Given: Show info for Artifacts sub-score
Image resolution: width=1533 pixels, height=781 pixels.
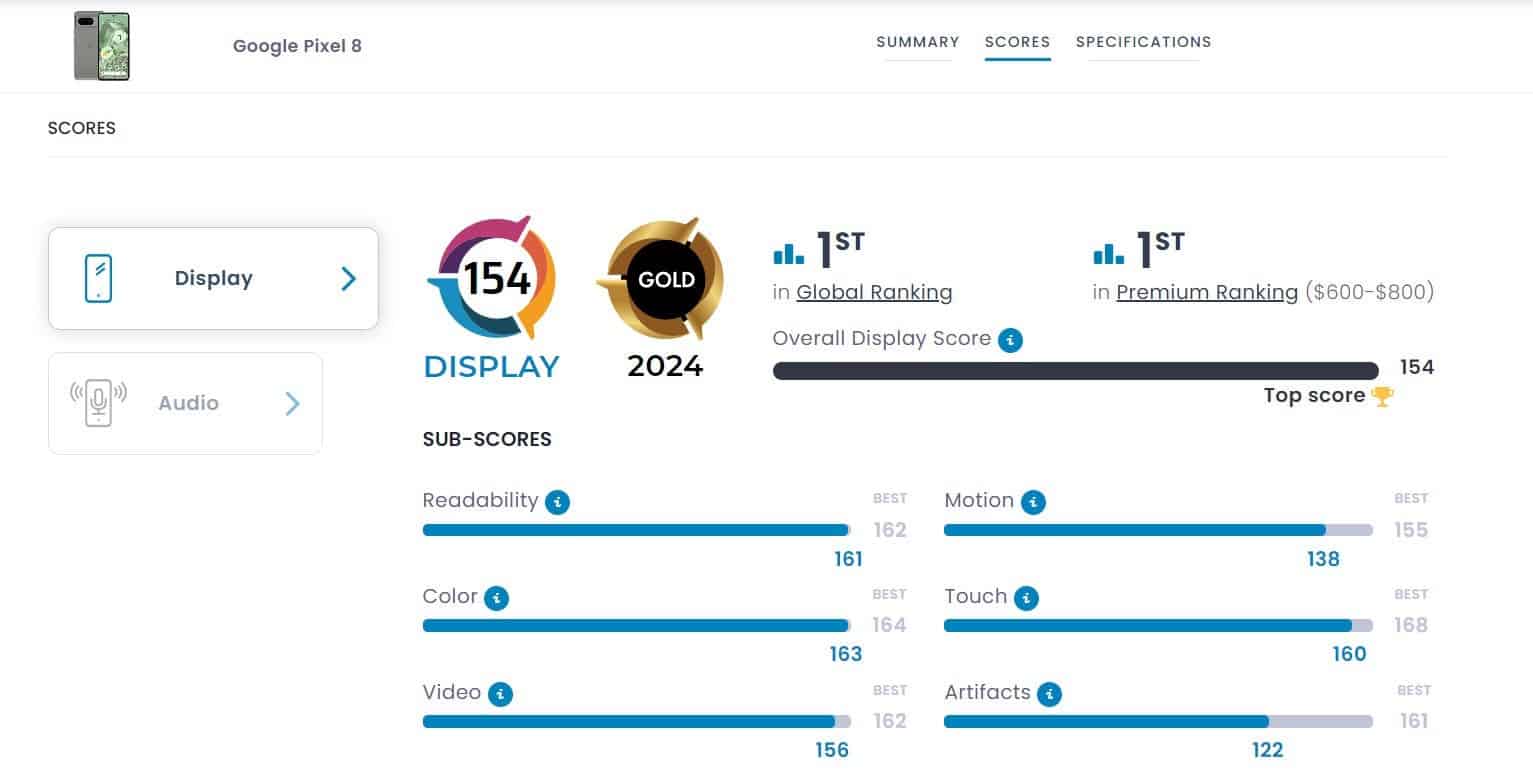Looking at the screenshot, I should 1049,694.
